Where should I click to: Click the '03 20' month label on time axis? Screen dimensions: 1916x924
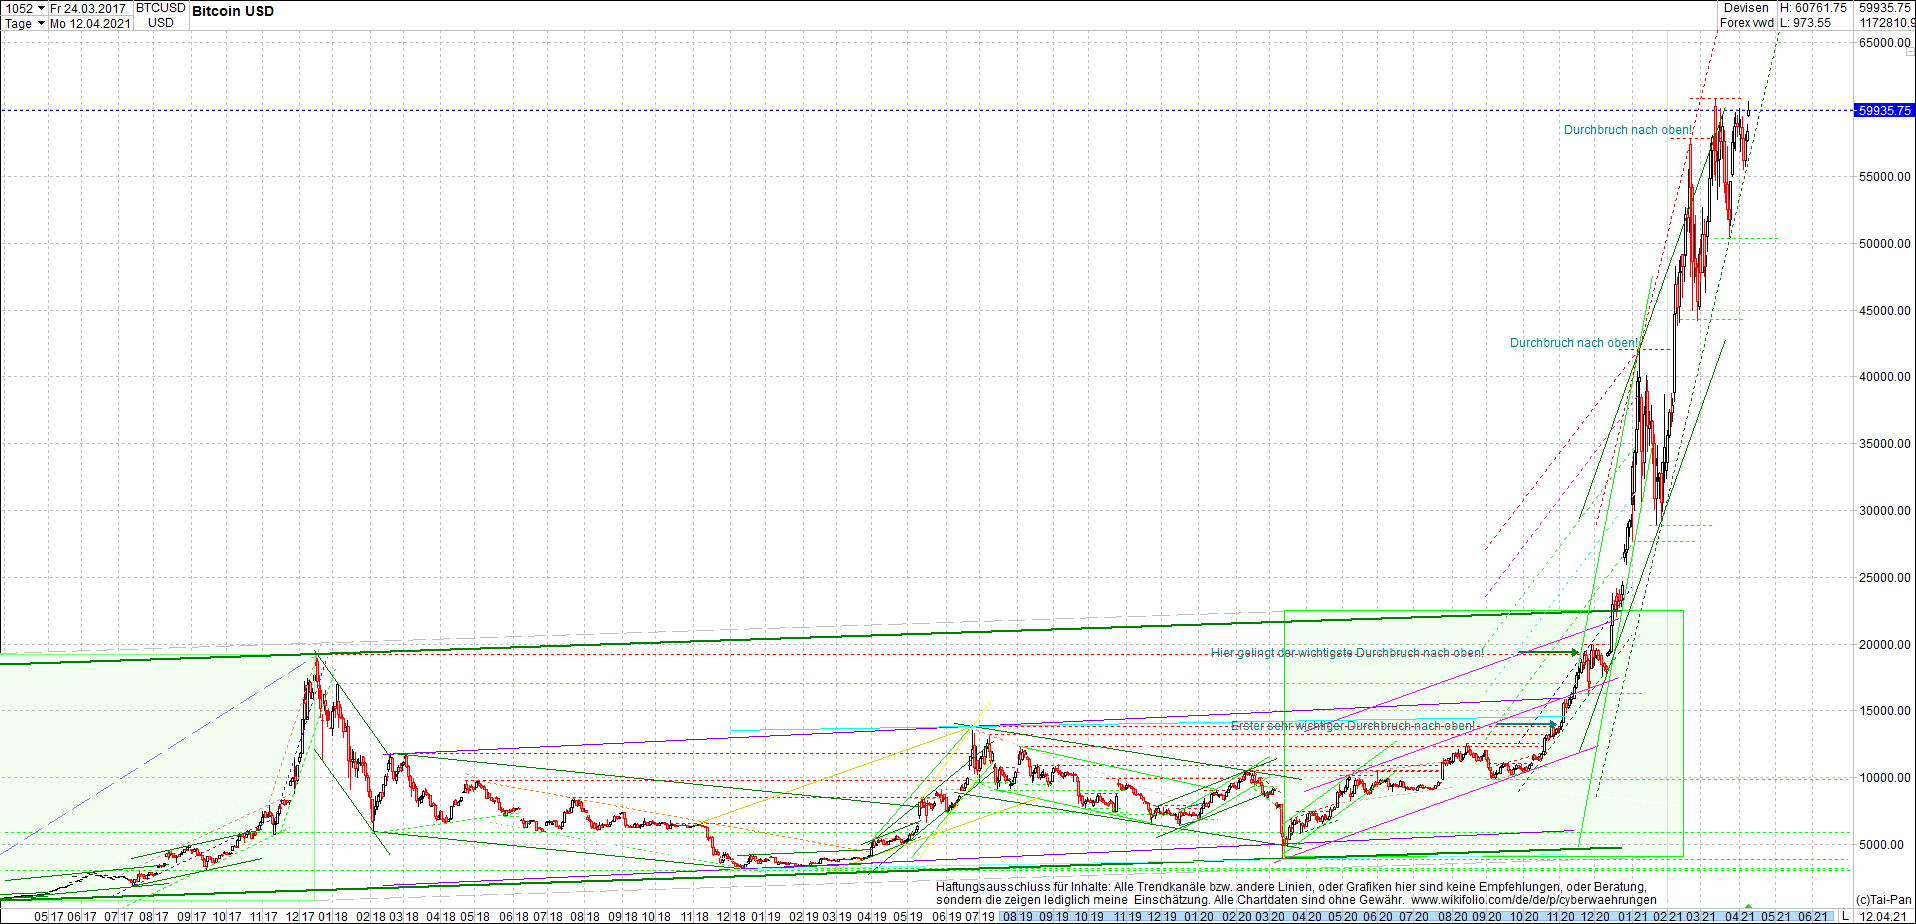[1270, 916]
